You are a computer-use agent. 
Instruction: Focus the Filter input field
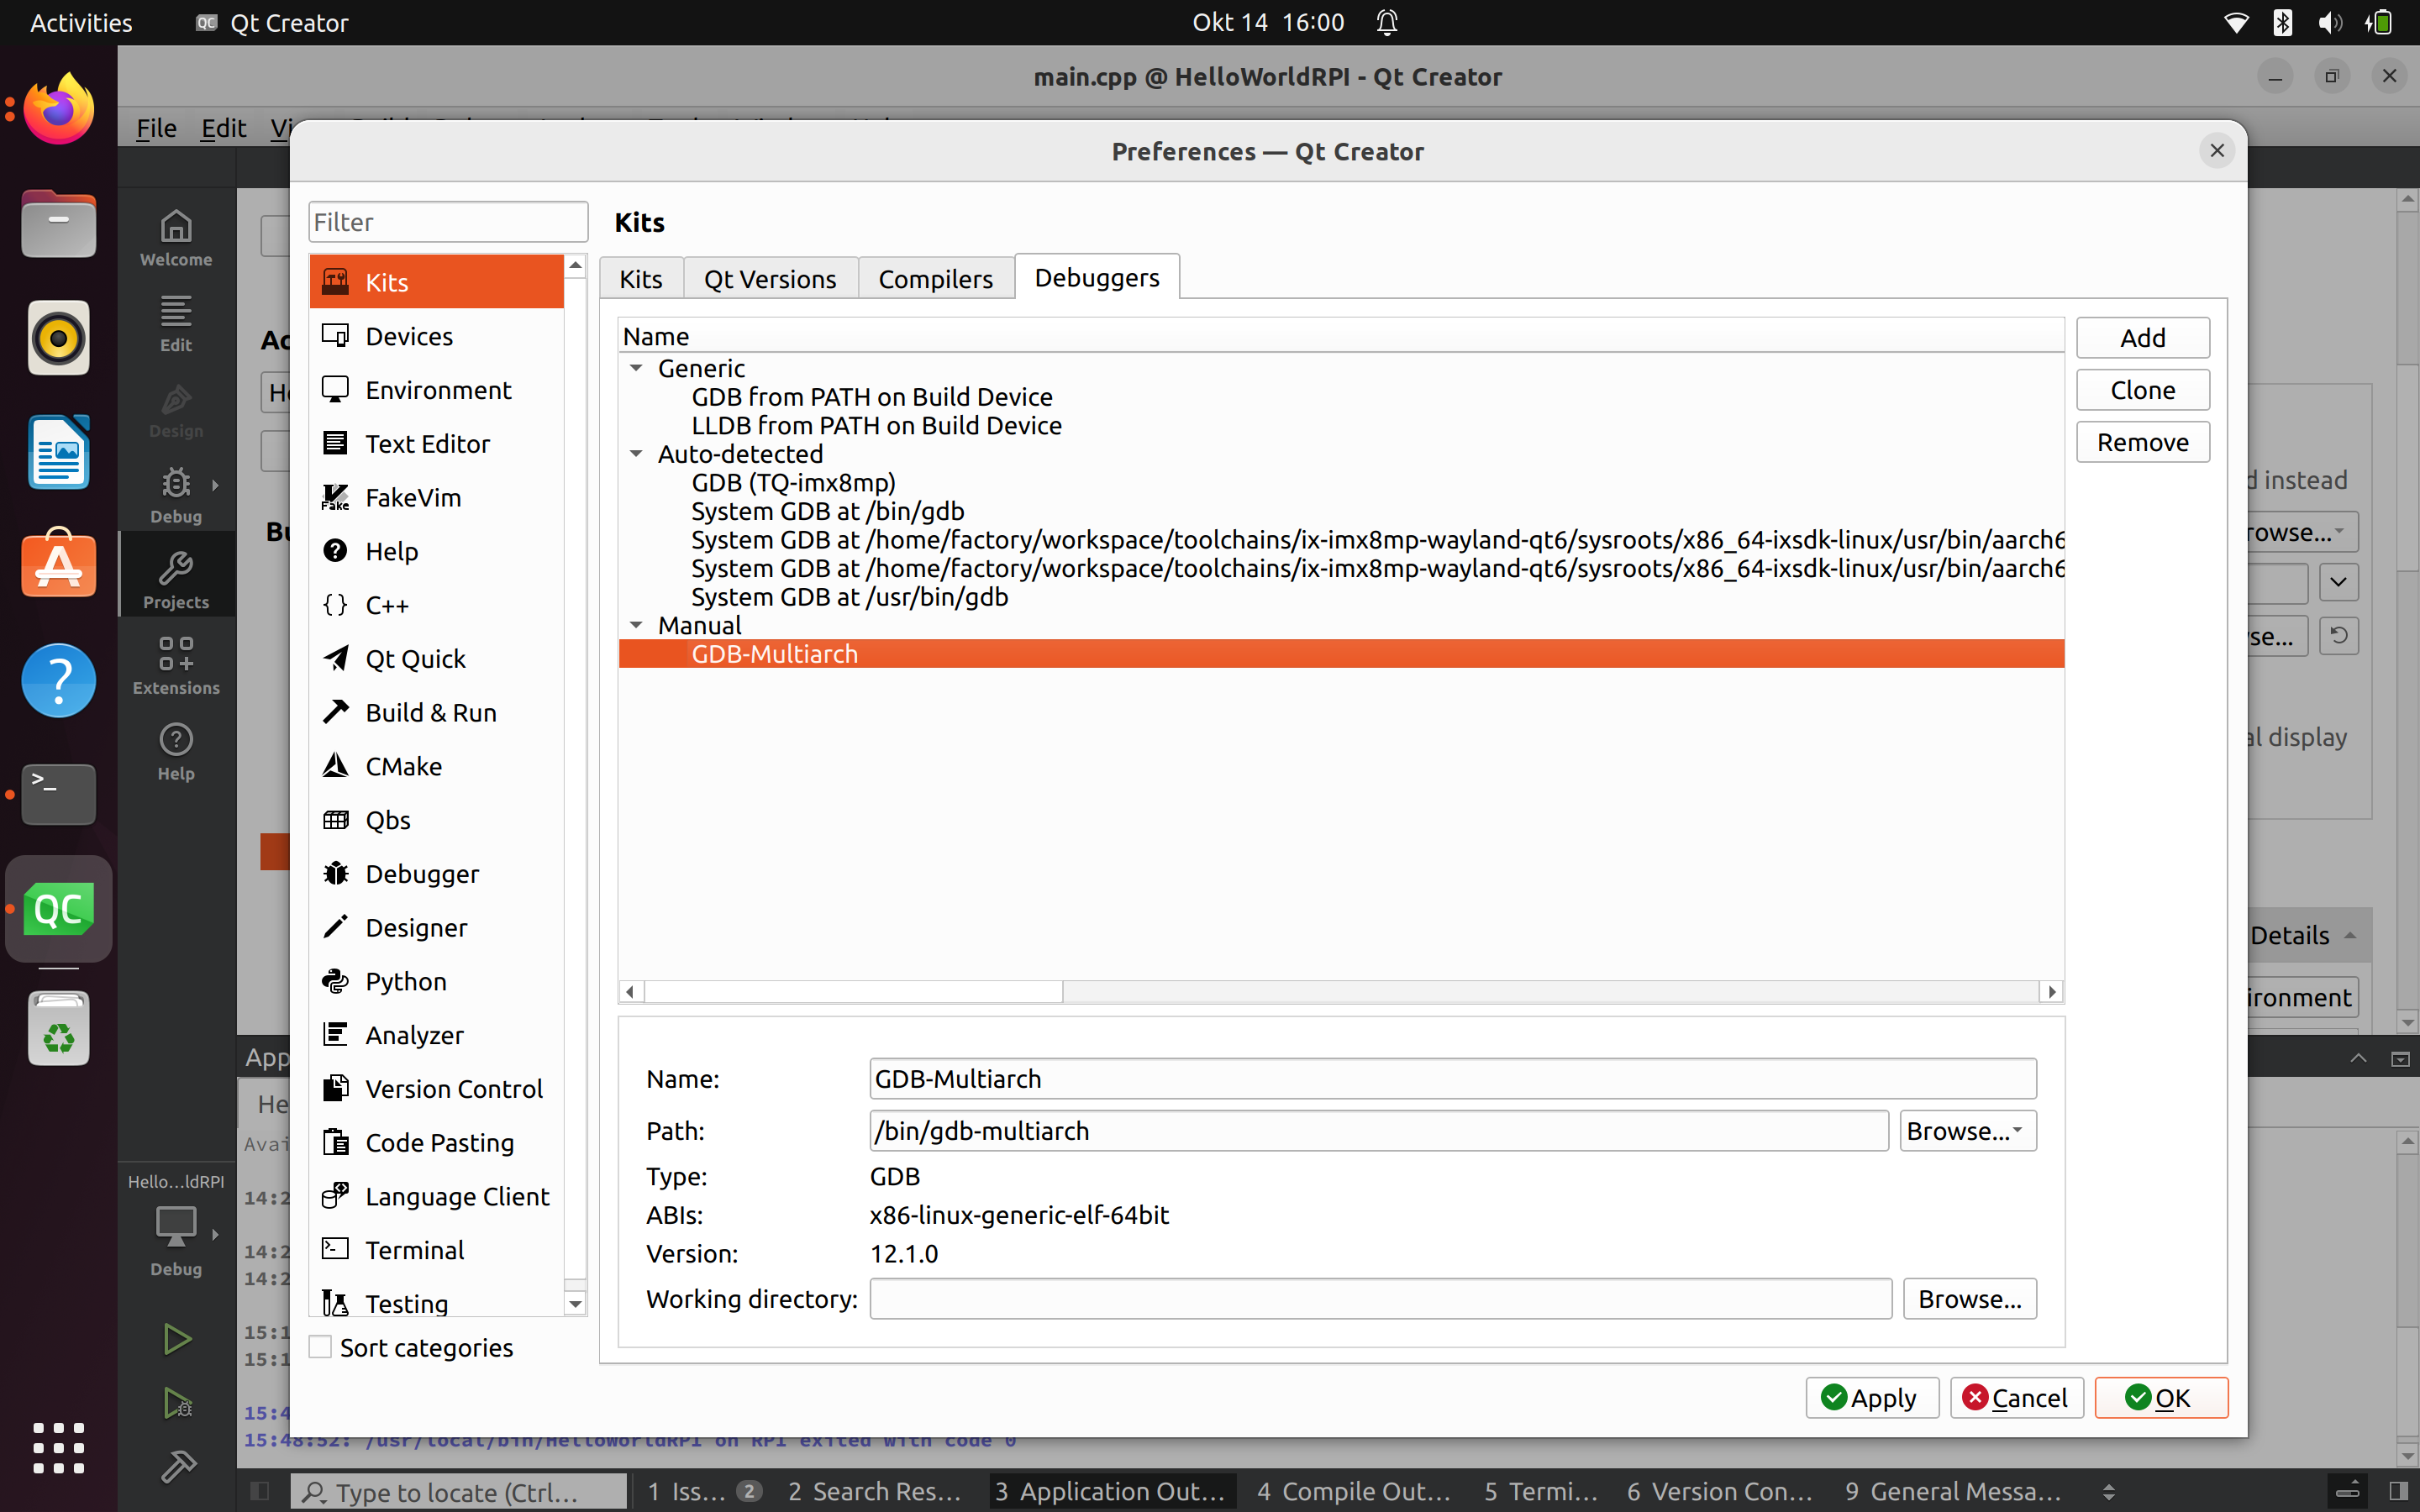tap(448, 222)
